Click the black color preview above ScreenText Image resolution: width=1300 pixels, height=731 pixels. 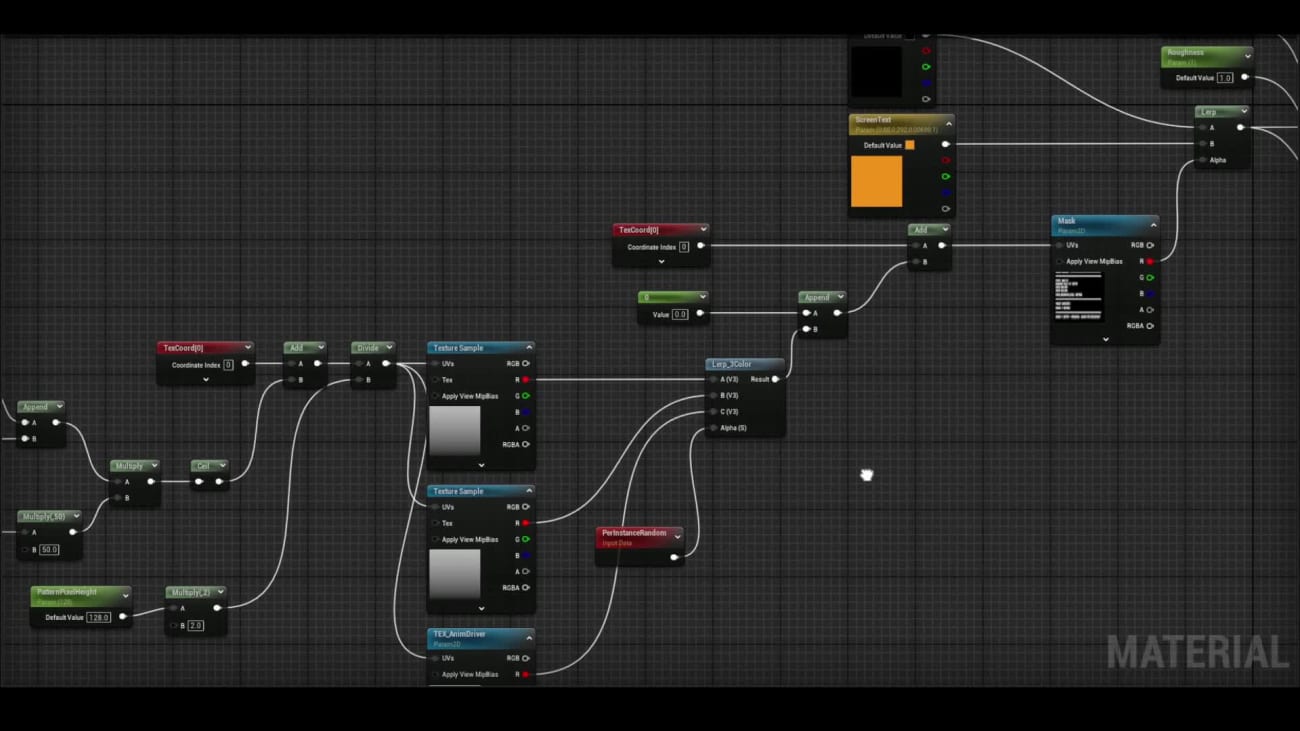point(876,71)
